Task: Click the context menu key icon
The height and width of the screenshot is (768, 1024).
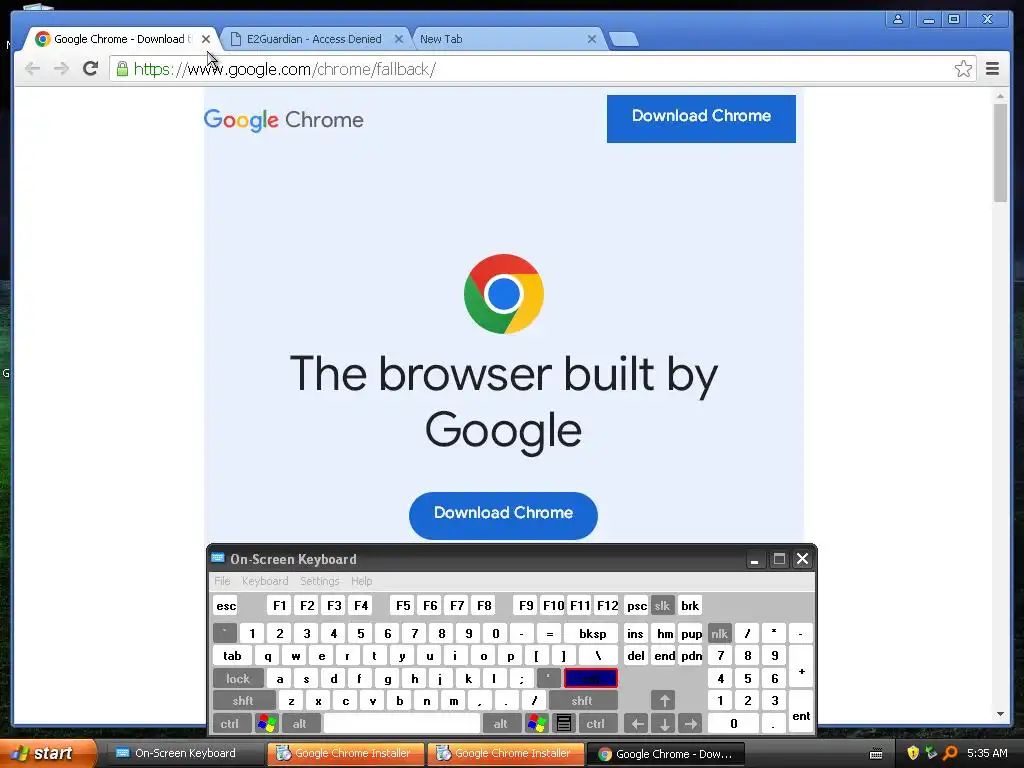Action: [564, 724]
